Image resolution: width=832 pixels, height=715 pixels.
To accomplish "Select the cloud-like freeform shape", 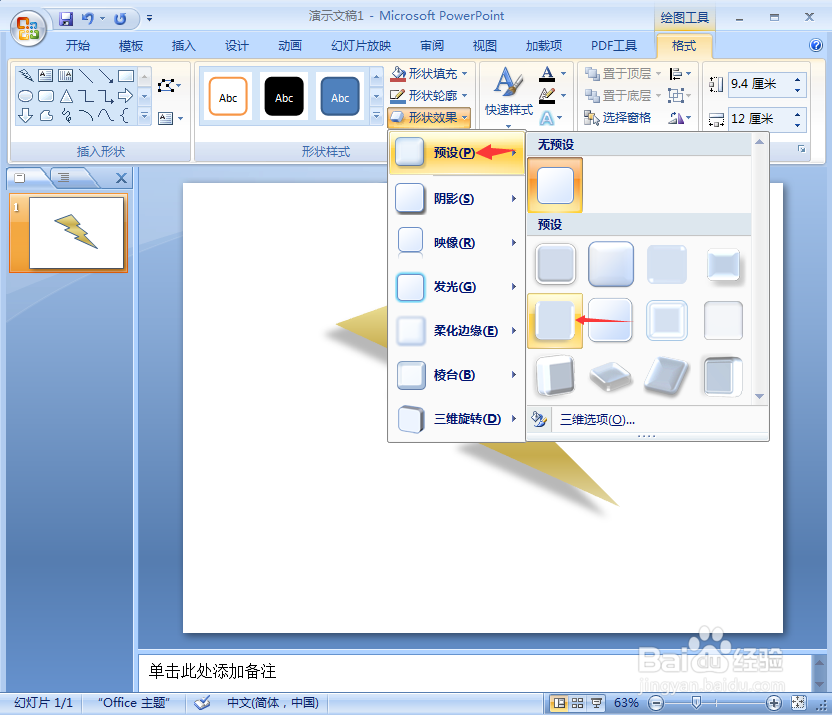I will [46, 115].
